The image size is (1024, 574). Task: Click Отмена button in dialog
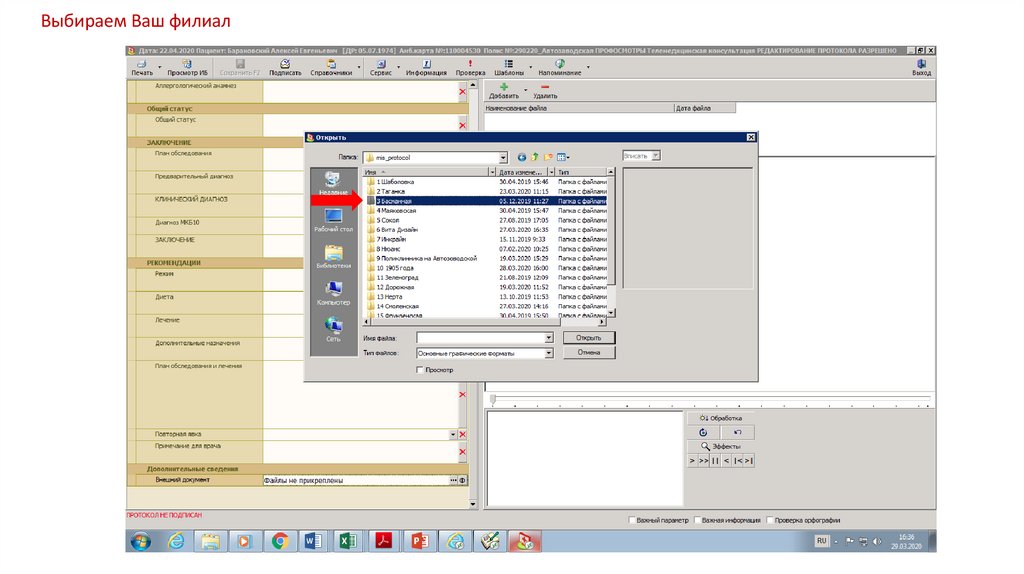588,352
